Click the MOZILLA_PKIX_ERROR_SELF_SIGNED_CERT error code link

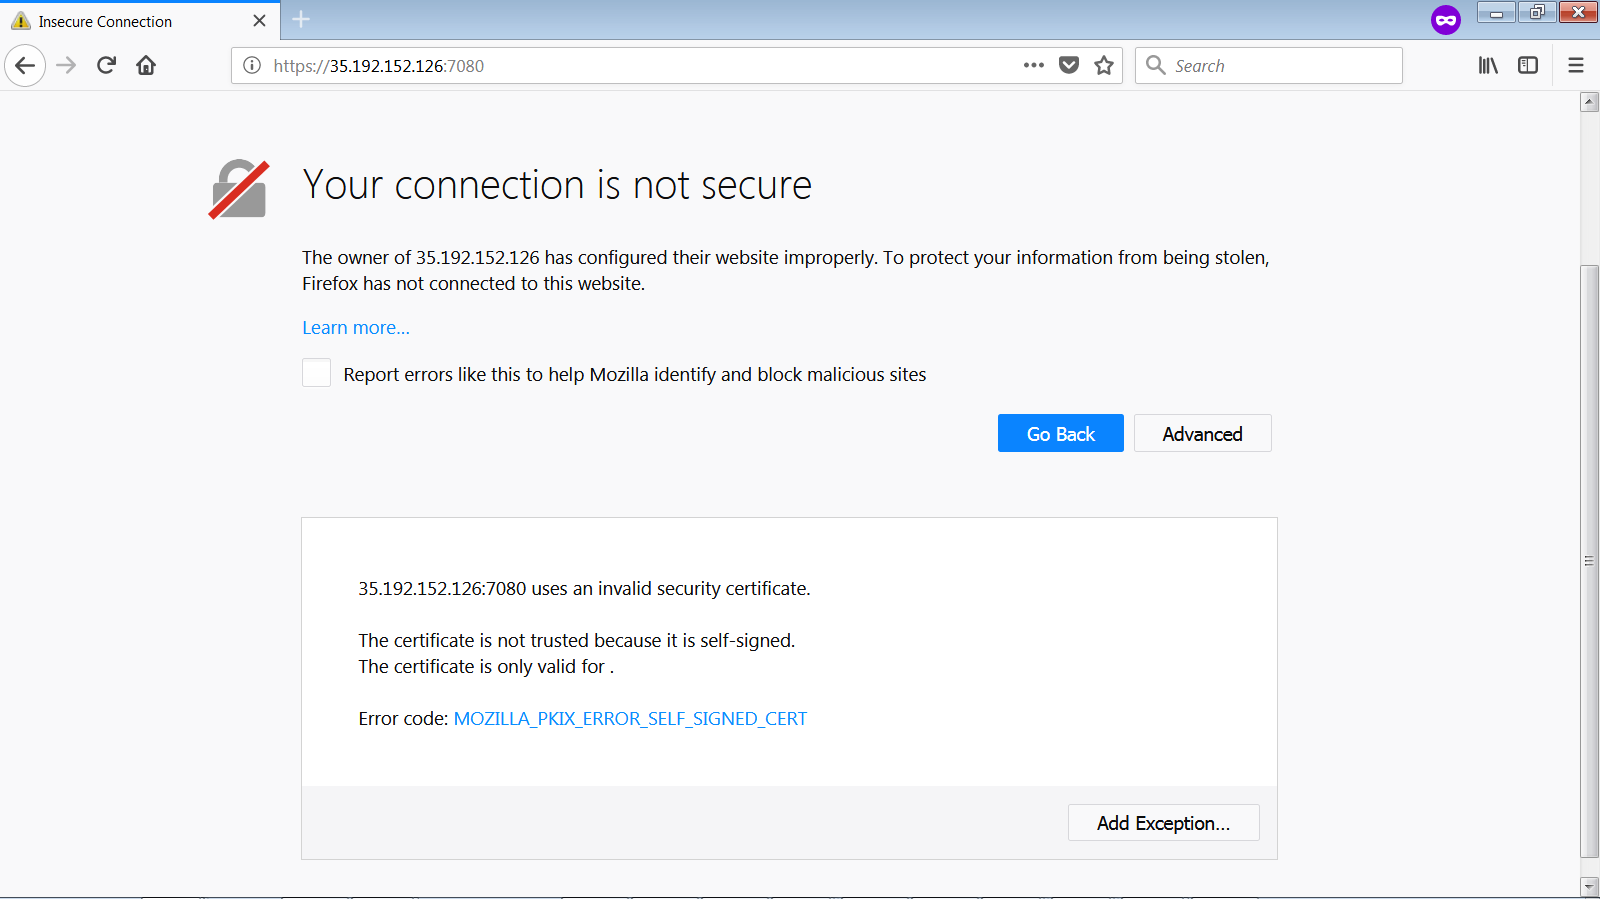(630, 719)
